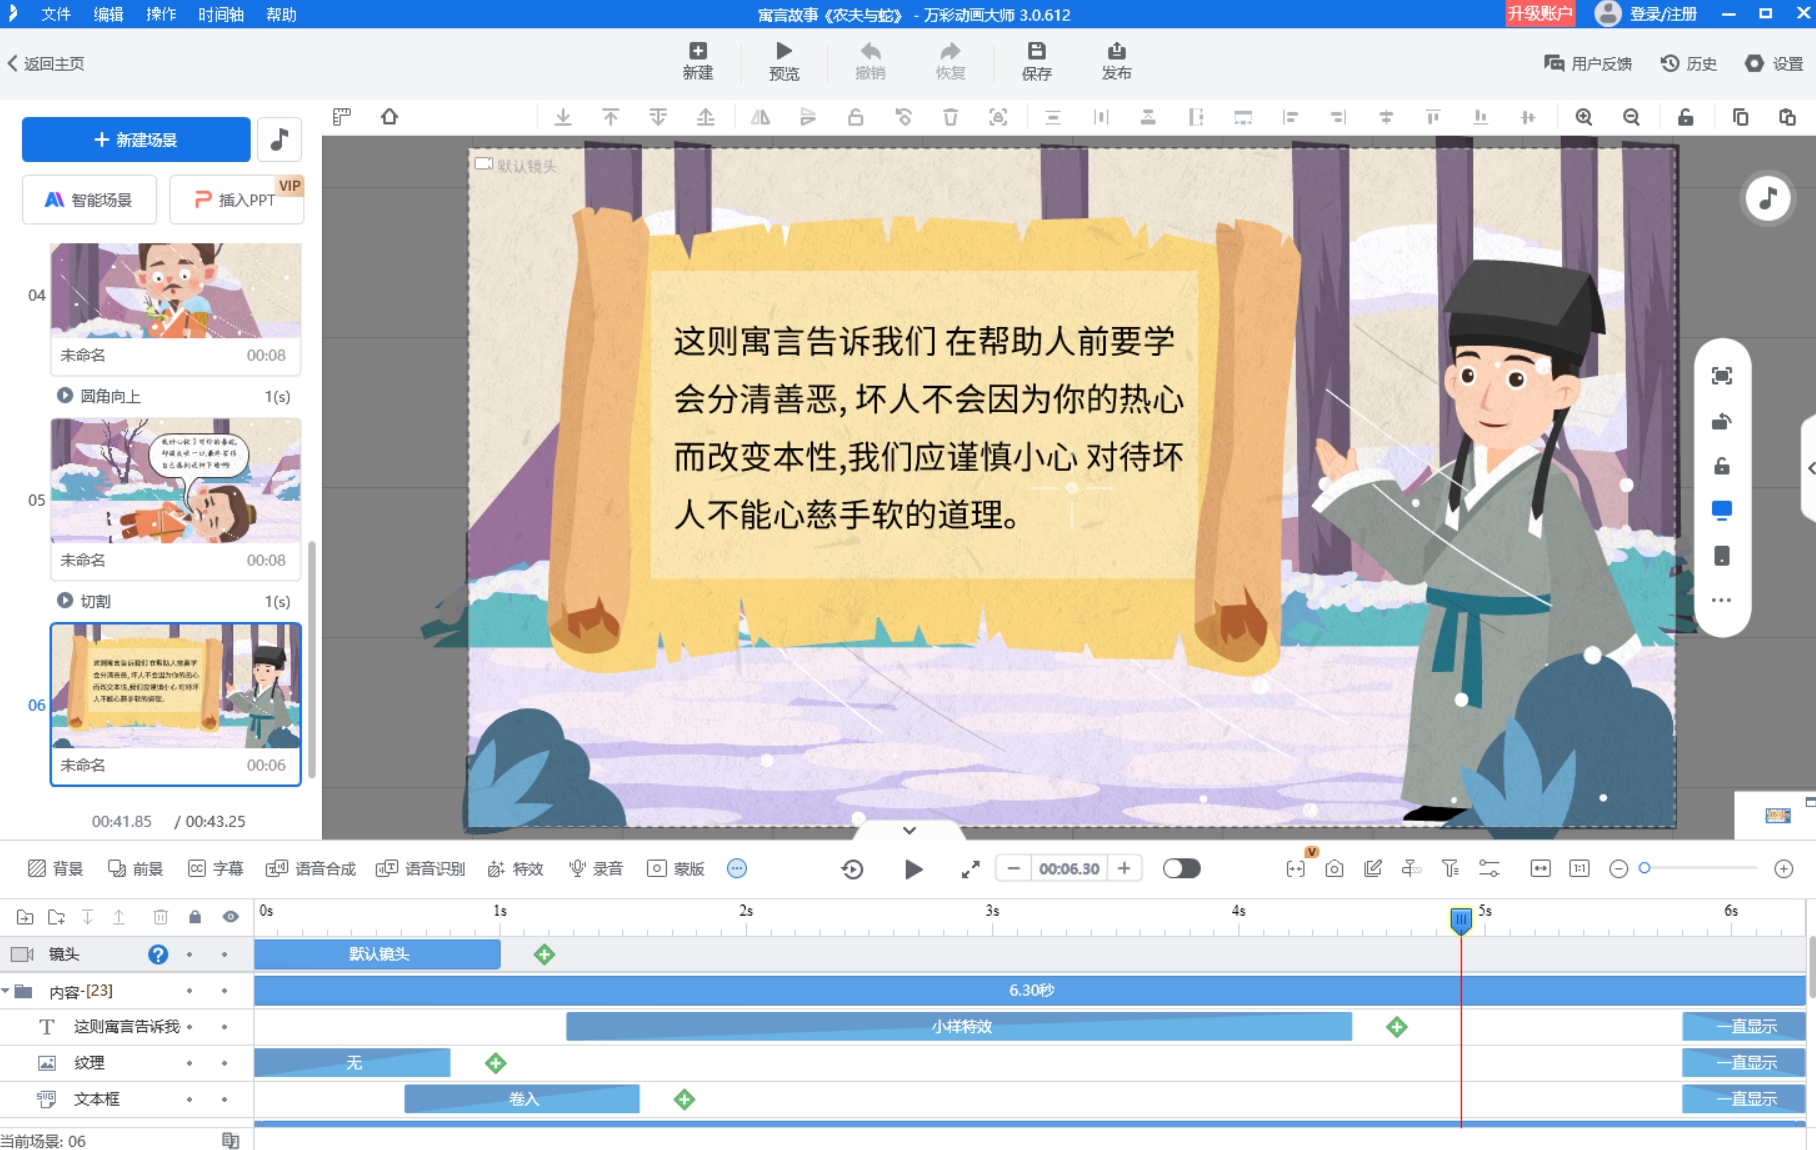Click the copy icon in the top toolbar
The width and height of the screenshot is (1816, 1150).
click(x=1740, y=117)
